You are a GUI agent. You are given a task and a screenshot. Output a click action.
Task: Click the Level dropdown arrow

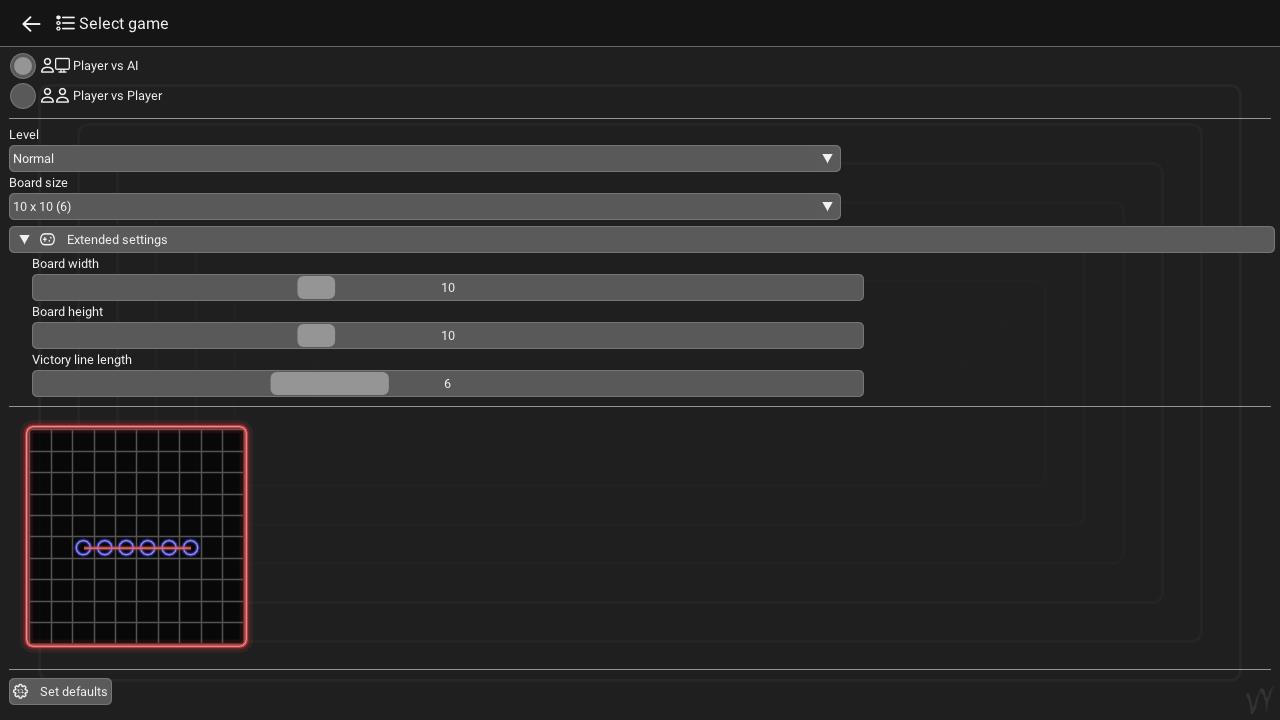click(x=828, y=158)
